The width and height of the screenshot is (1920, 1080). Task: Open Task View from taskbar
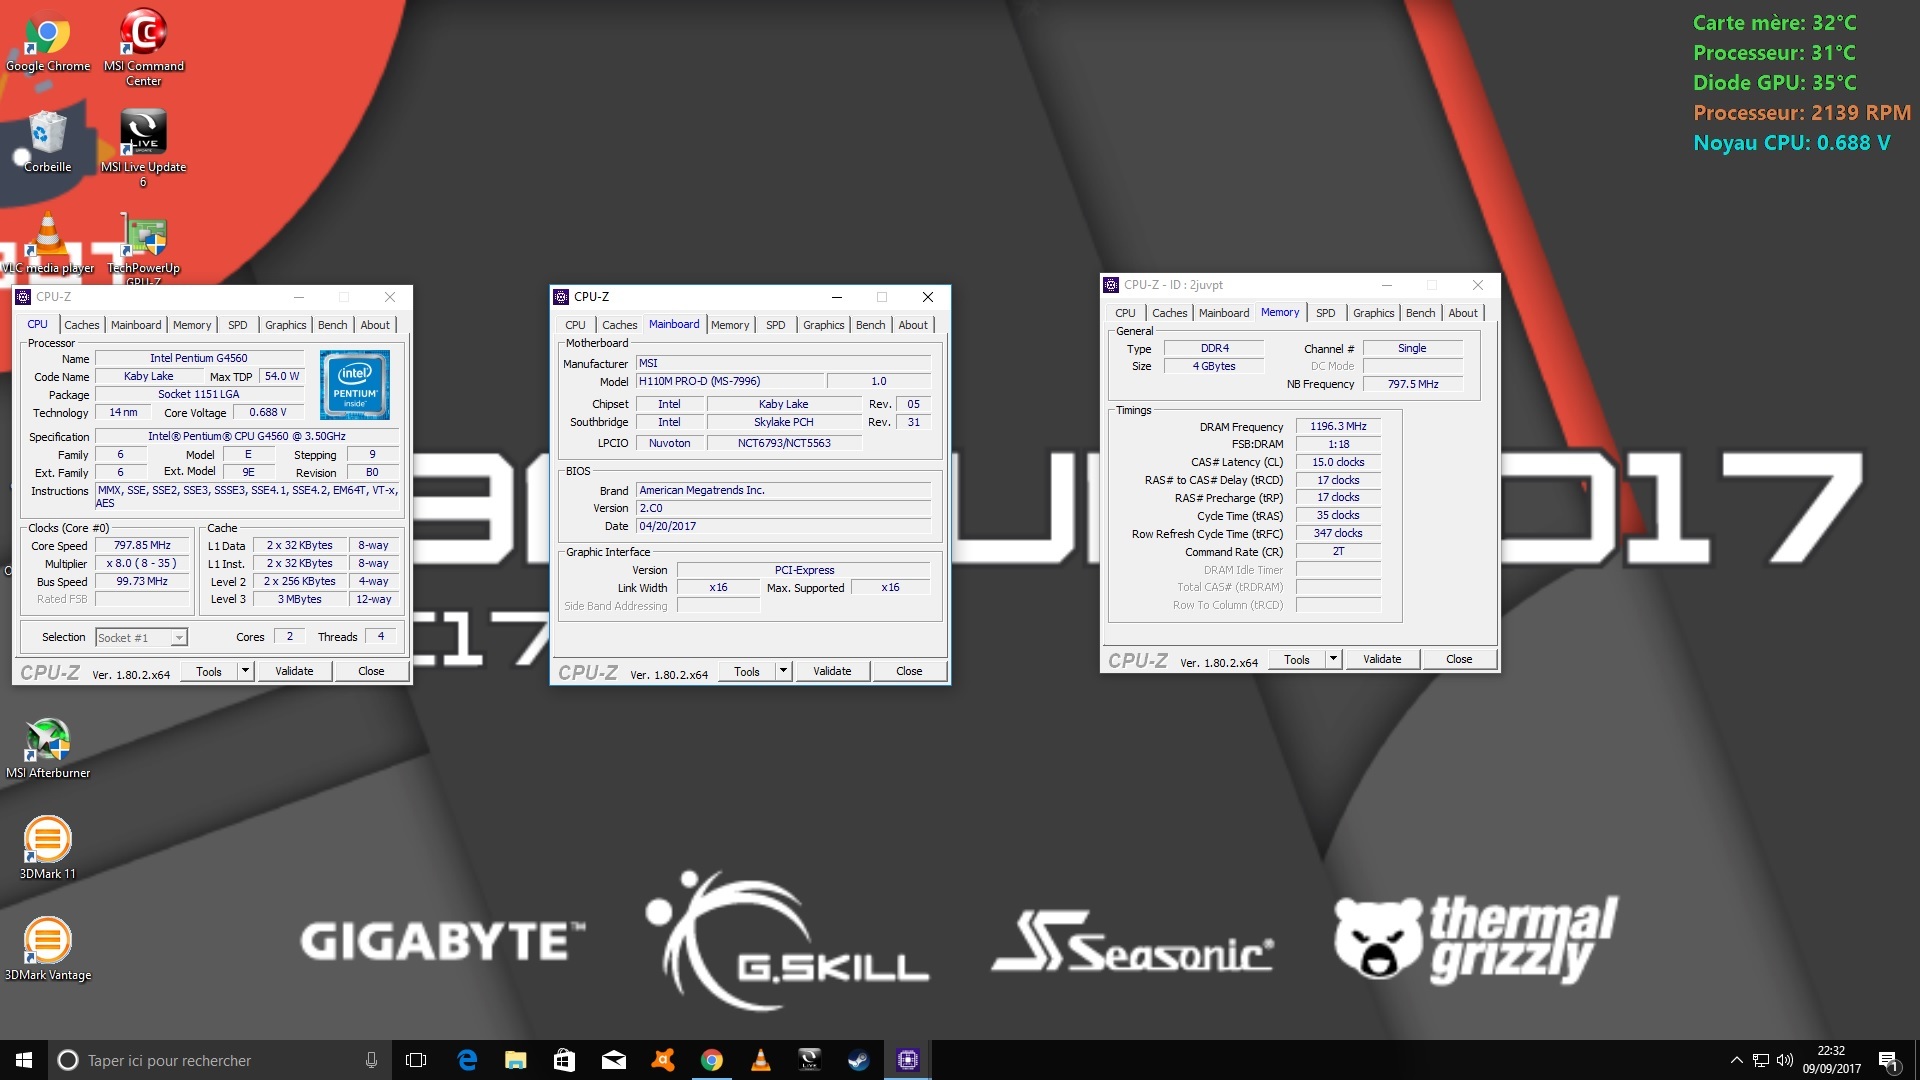[x=416, y=1060]
